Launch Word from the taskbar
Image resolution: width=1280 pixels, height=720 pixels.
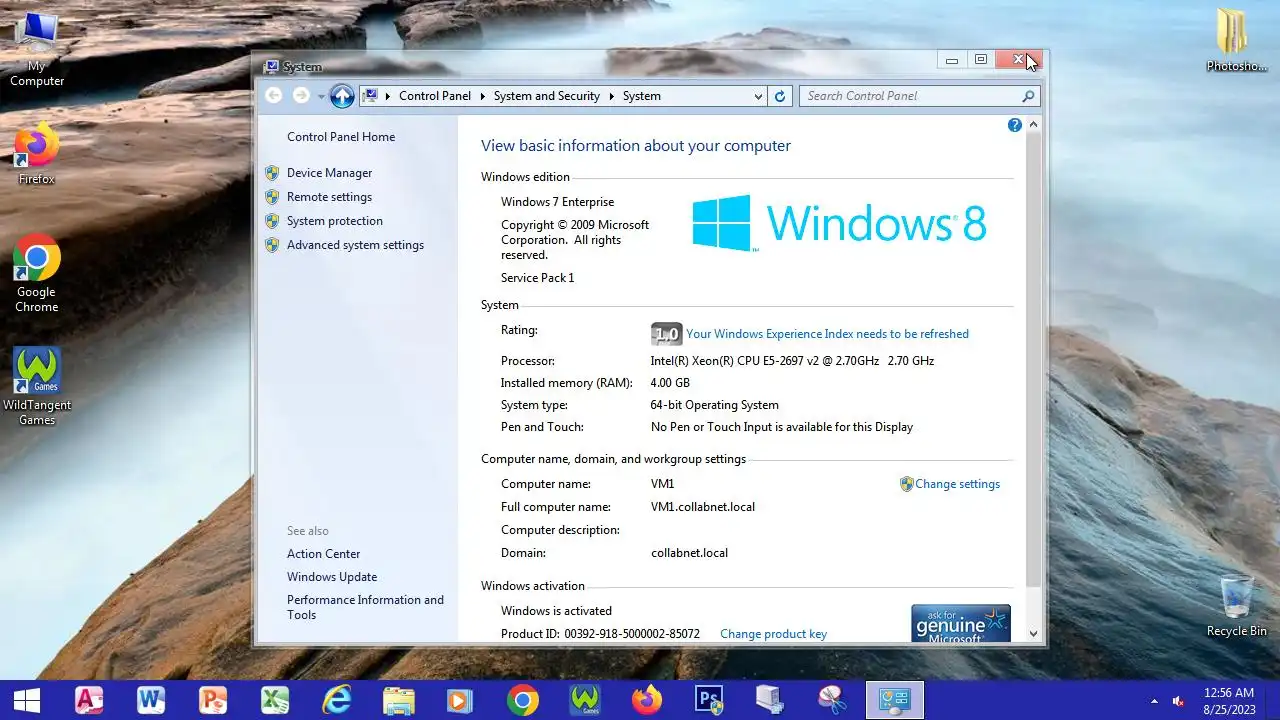(x=151, y=700)
